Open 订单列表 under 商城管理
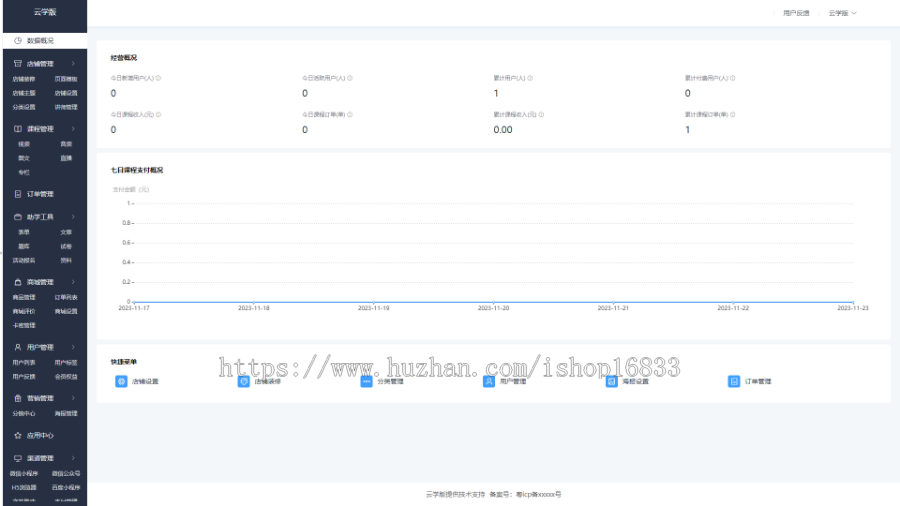This screenshot has height=506, width=900. (66, 297)
